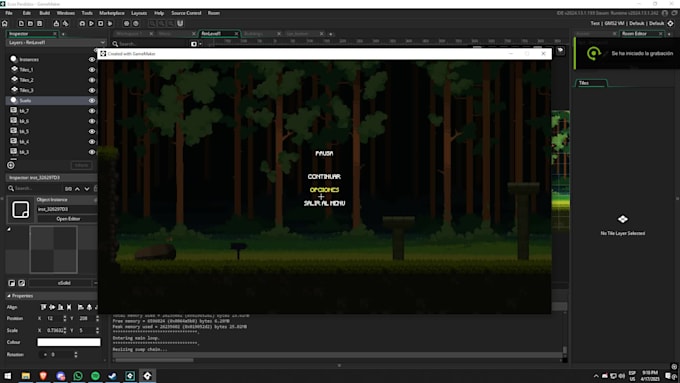The image size is (680, 383).
Task: Go to previous search result arrow
Action: [x=77, y=189]
